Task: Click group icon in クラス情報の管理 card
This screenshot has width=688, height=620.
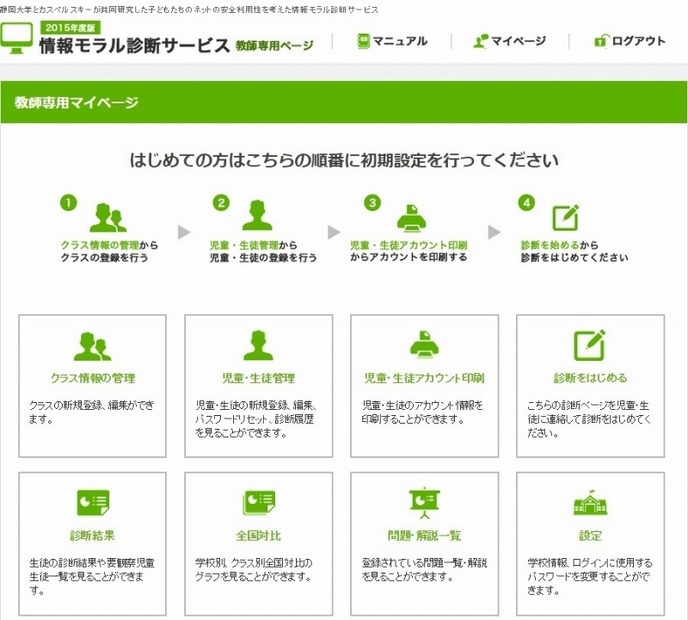Action: pos(93,346)
